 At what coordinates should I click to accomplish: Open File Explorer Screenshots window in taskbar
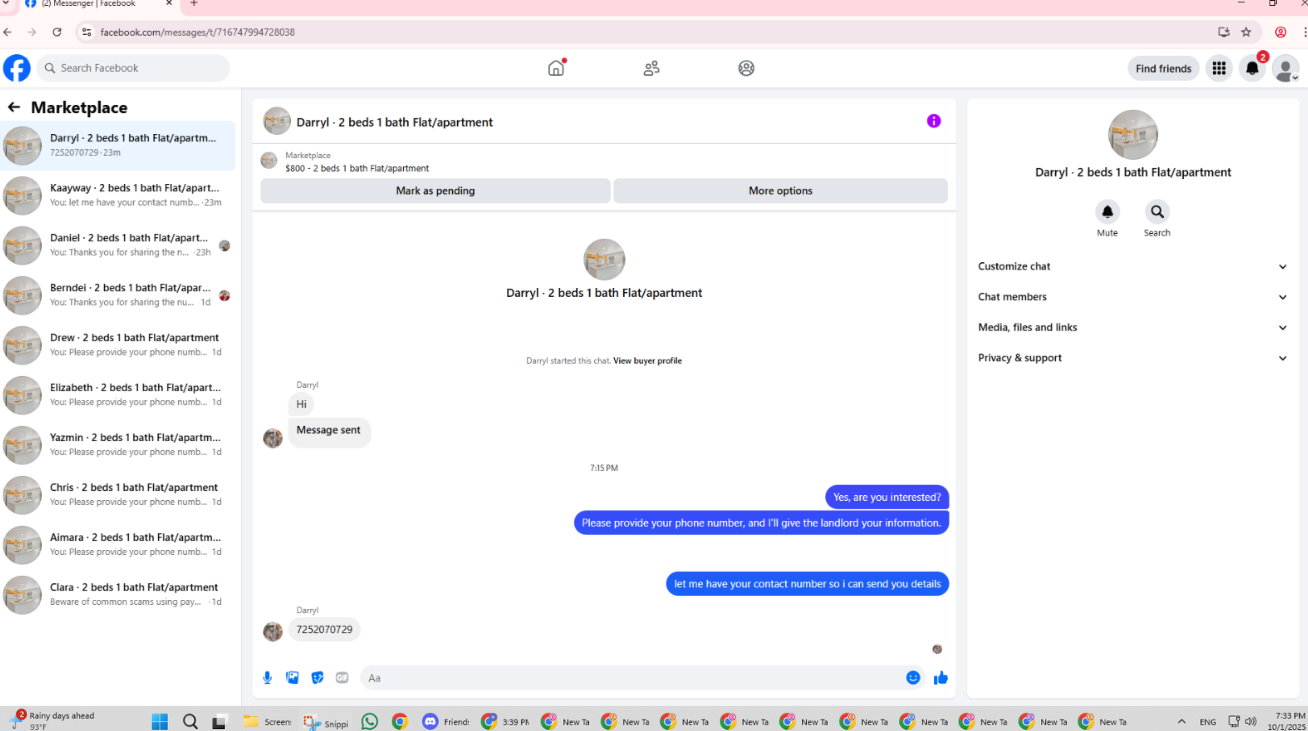pos(268,721)
